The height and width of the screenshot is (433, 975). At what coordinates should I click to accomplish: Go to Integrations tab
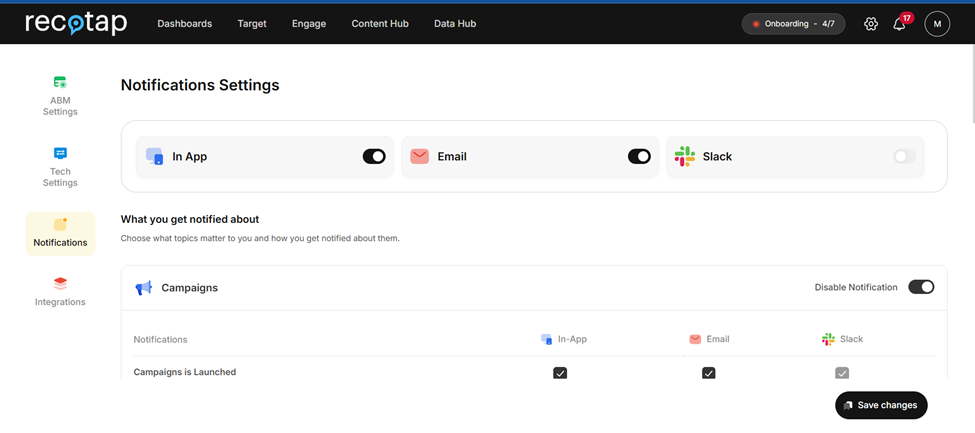(60, 292)
